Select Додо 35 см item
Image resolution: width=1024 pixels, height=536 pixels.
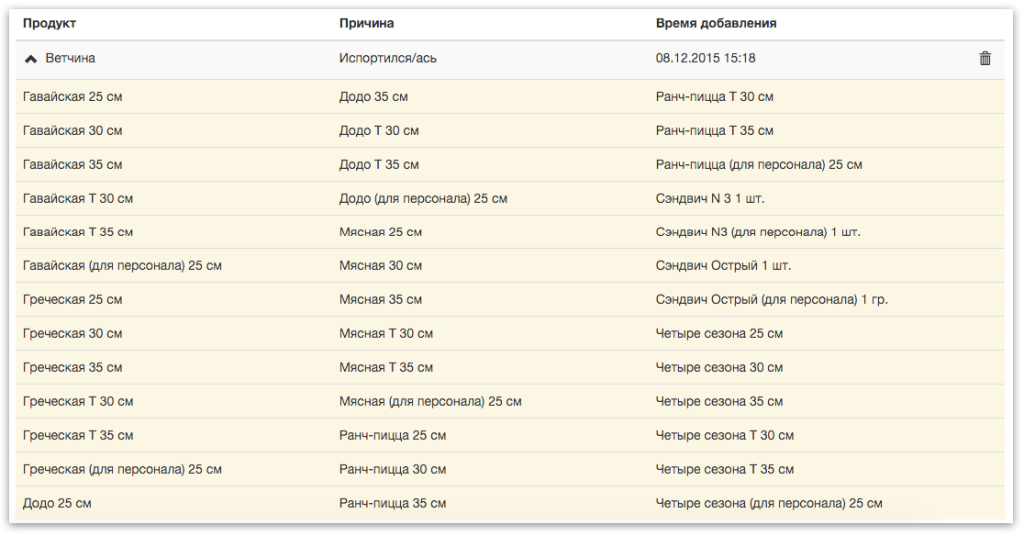tap(374, 97)
